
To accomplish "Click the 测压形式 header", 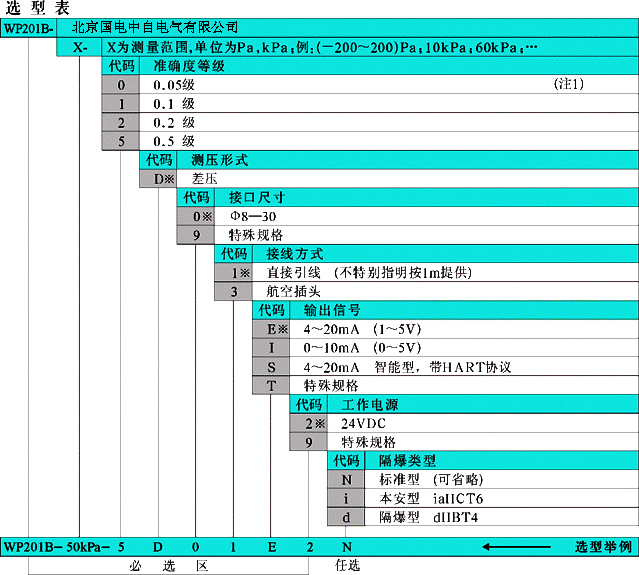I will (x=220, y=160).
